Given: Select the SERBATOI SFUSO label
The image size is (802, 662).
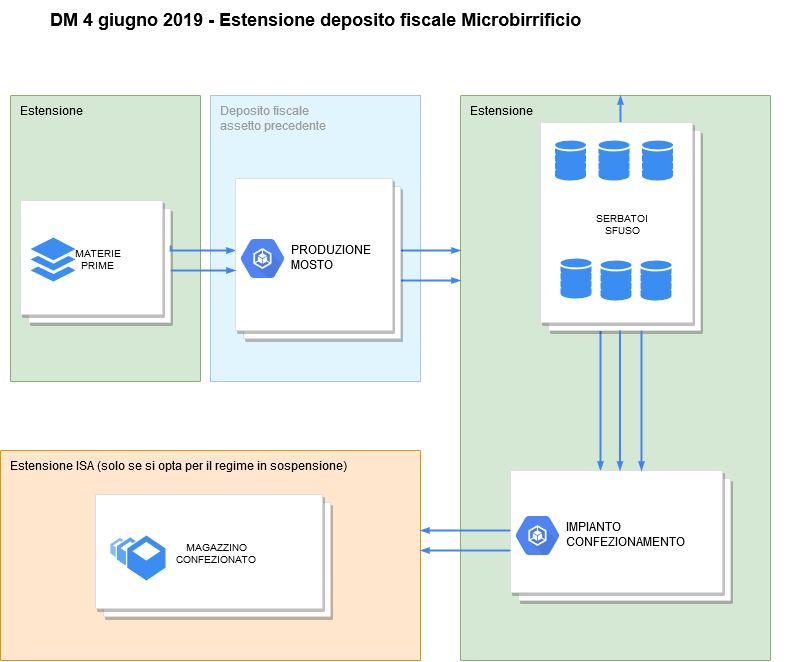Looking at the screenshot, I should 622,225.
